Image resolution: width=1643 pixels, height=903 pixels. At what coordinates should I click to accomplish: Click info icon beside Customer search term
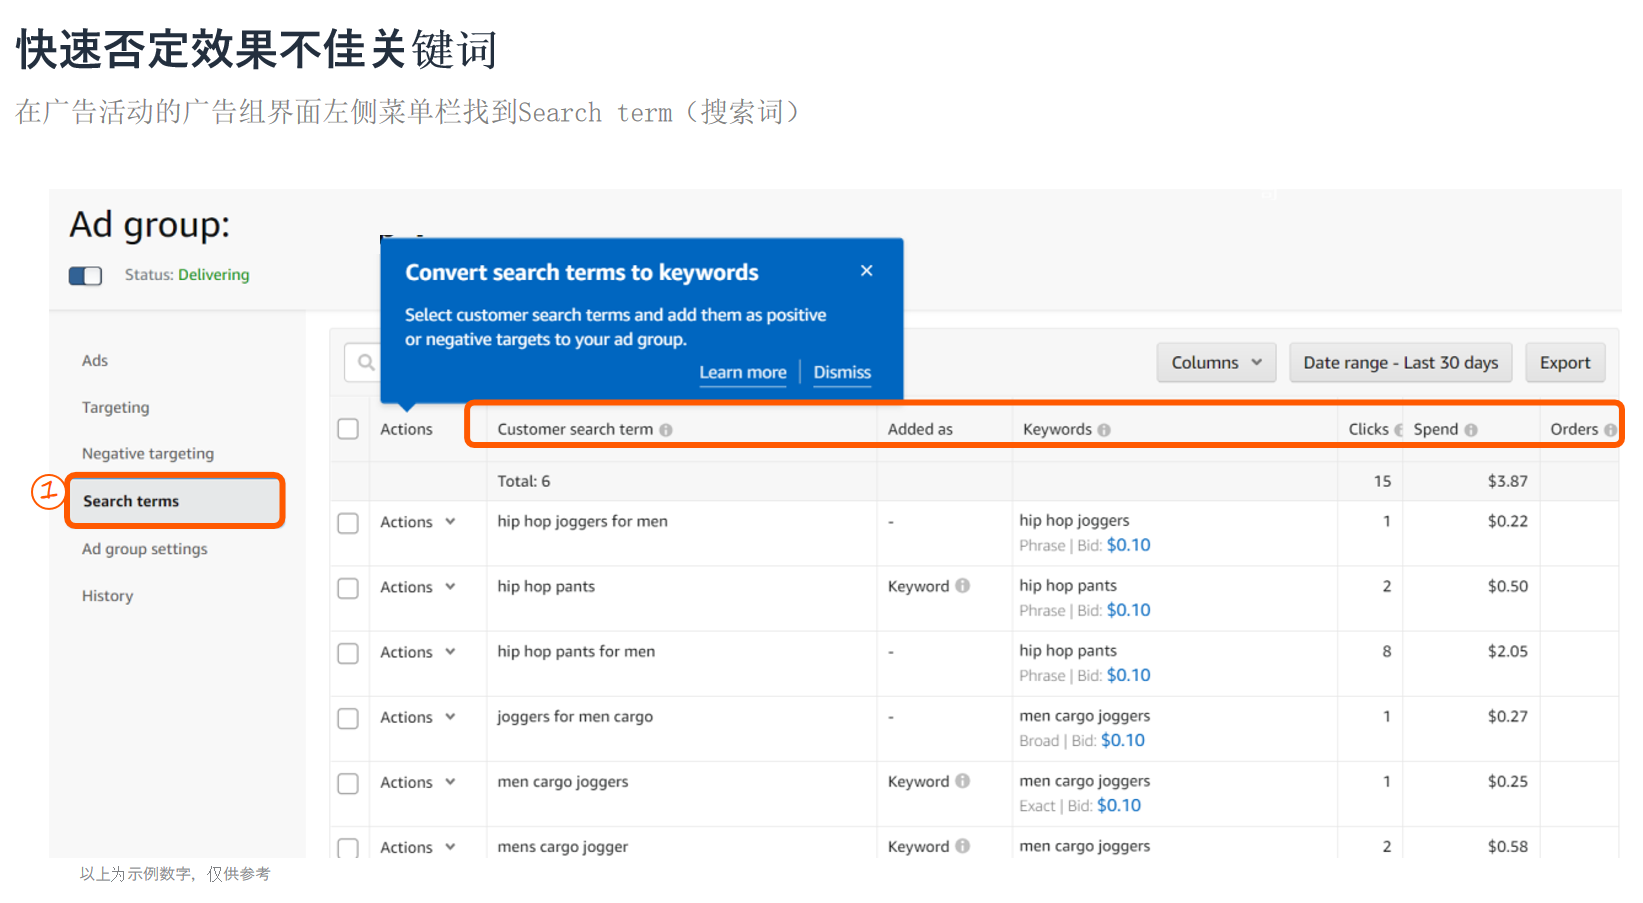pyautogui.click(x=666, y=430)
